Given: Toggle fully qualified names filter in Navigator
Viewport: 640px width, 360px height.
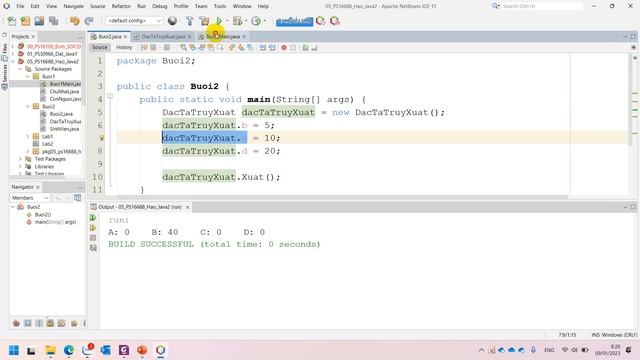Looking at the screenshot, I should coord(74,323).
